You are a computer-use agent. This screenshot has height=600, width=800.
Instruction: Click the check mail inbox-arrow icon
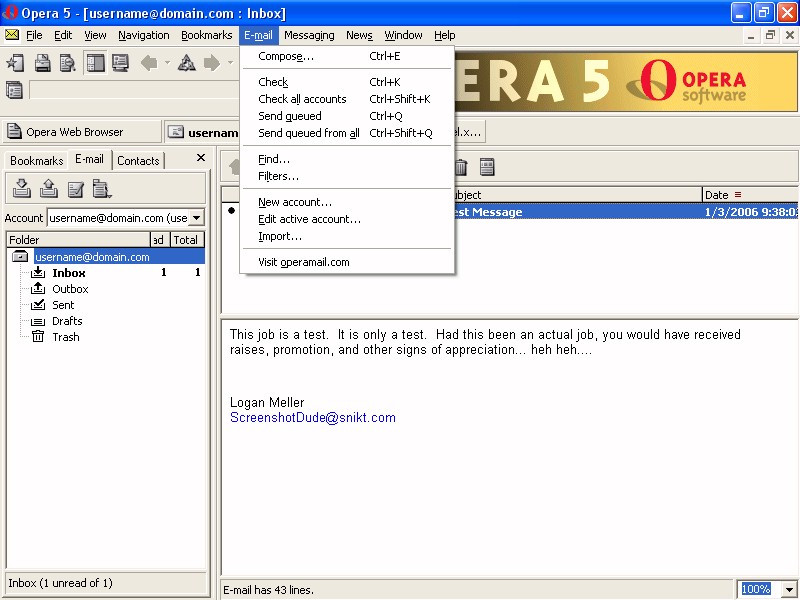click(x=21, y=188)
